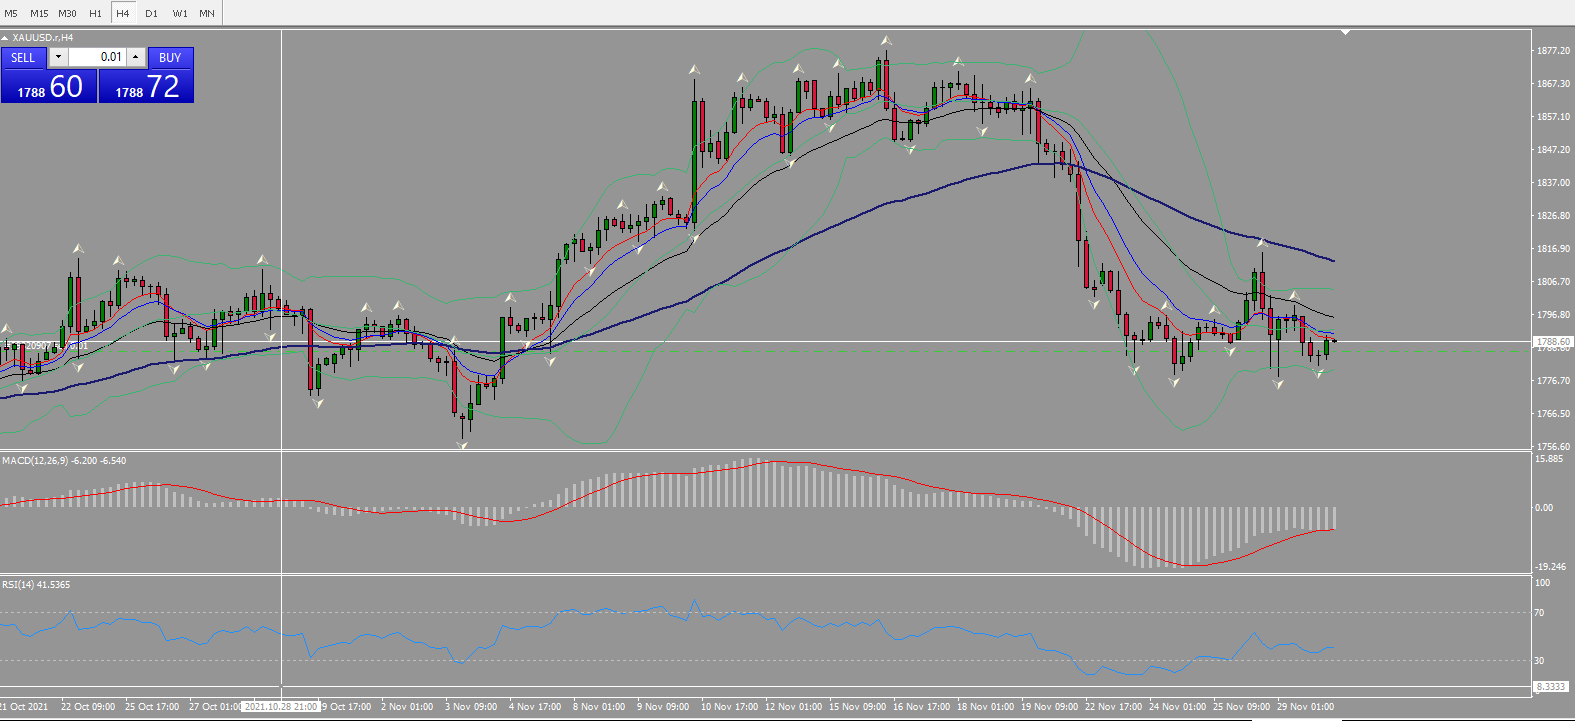
Task: Click the current price label 1788.60 on the price axis
Action: (1553, 342)
